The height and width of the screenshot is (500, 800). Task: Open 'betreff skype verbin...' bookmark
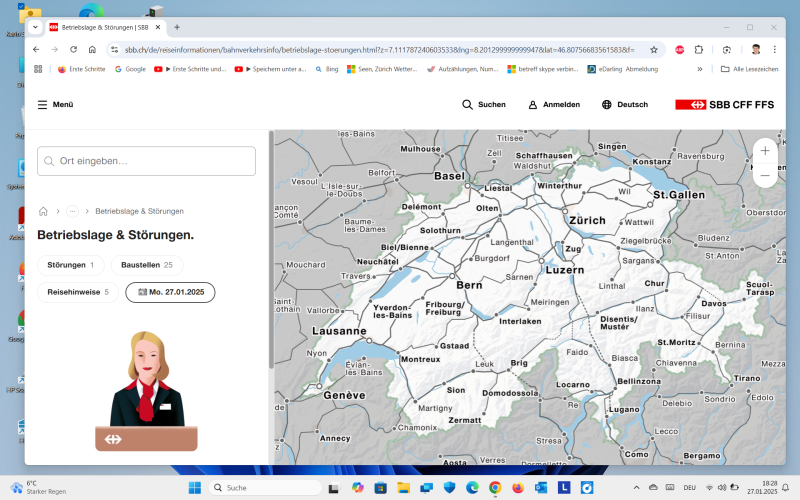coord(543,69)
